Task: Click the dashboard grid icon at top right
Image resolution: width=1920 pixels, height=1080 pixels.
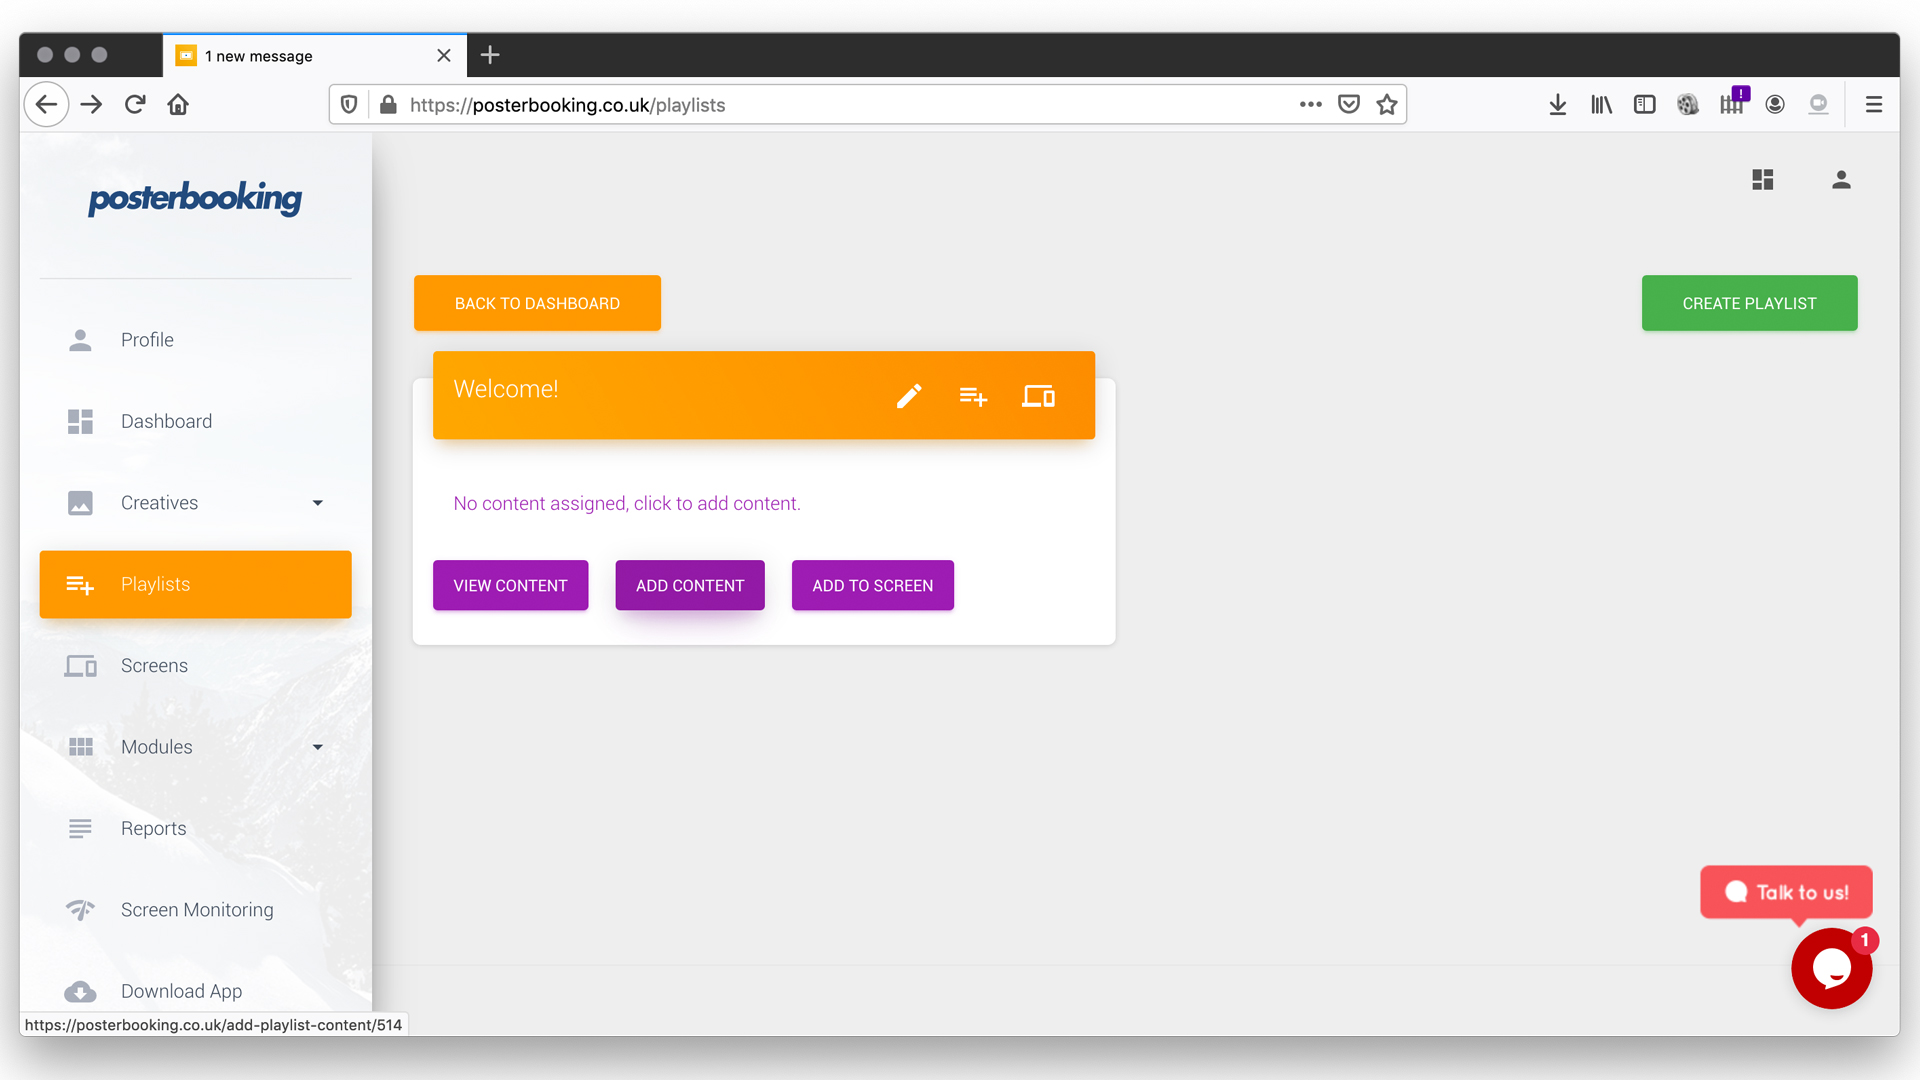Action: pos(1763,180)
